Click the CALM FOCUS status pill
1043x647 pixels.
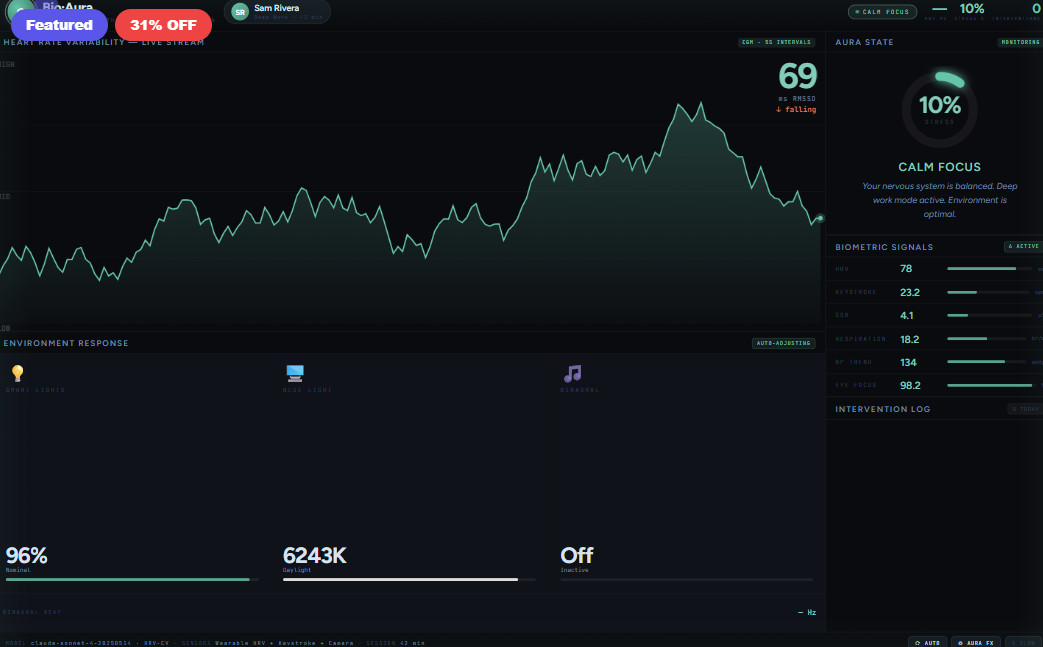coord(882,12)
